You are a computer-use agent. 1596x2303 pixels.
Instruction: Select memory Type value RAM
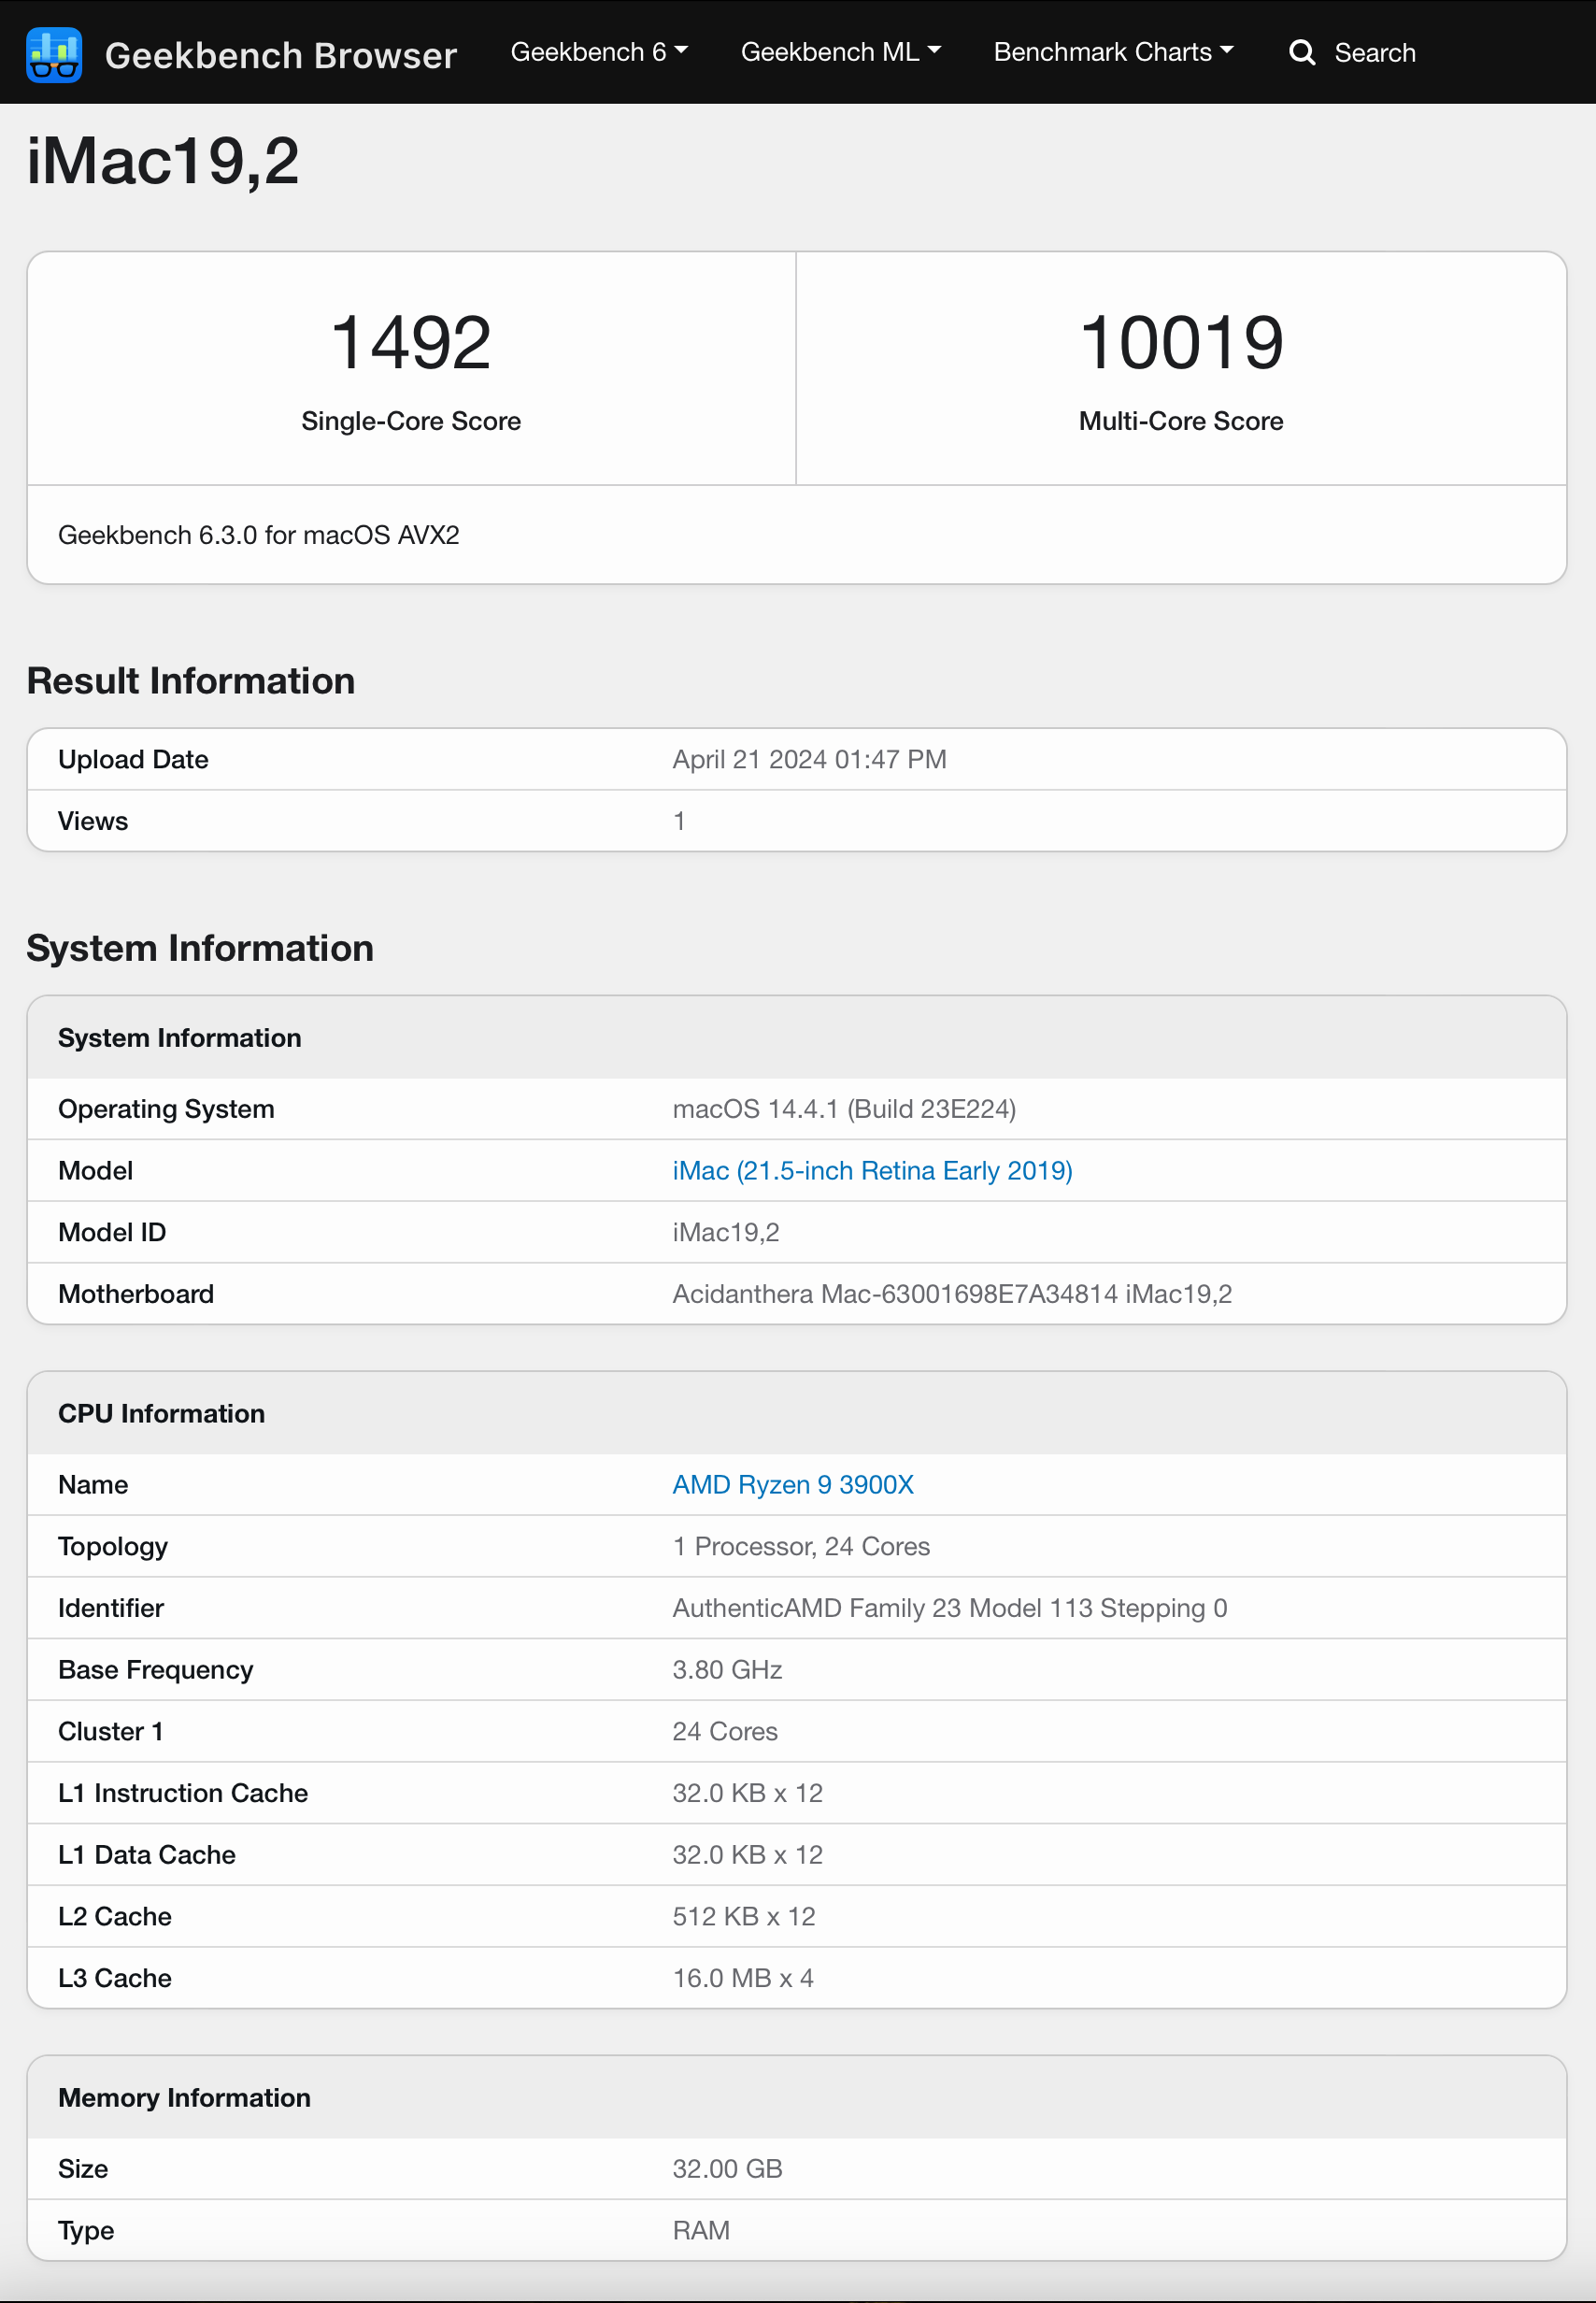point(701,2230)
